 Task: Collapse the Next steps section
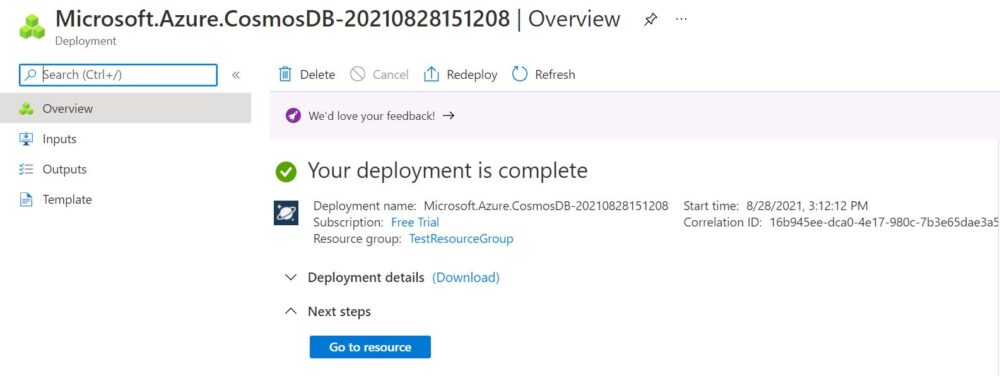point(291,312)
